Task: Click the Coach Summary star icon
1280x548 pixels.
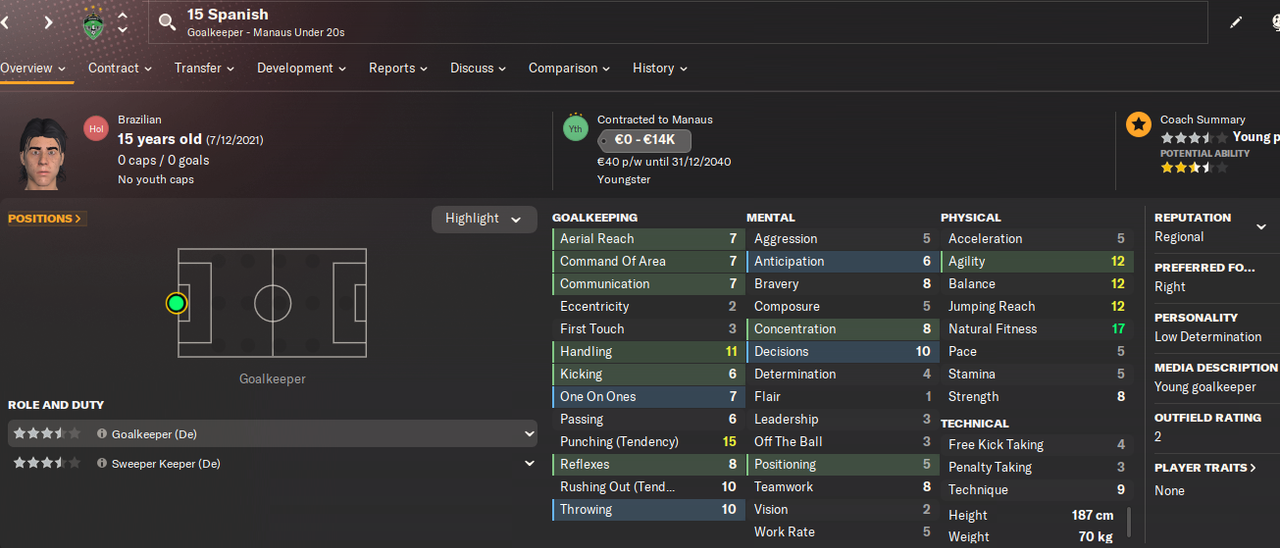Action: (1138, 124)
